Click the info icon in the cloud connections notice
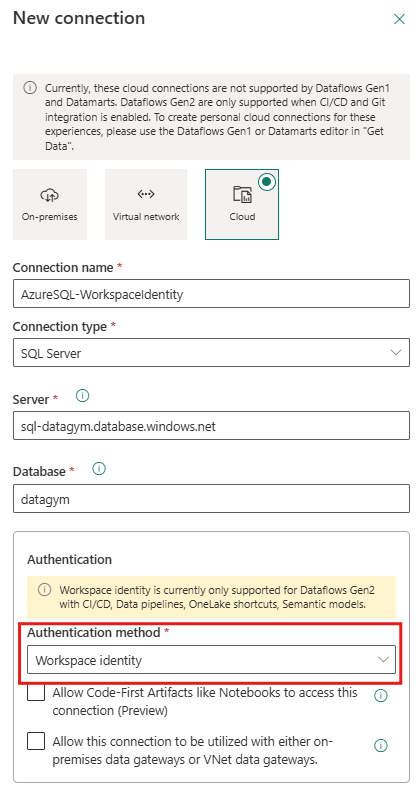The image size is (418, 791). click(x=30, y=88)
